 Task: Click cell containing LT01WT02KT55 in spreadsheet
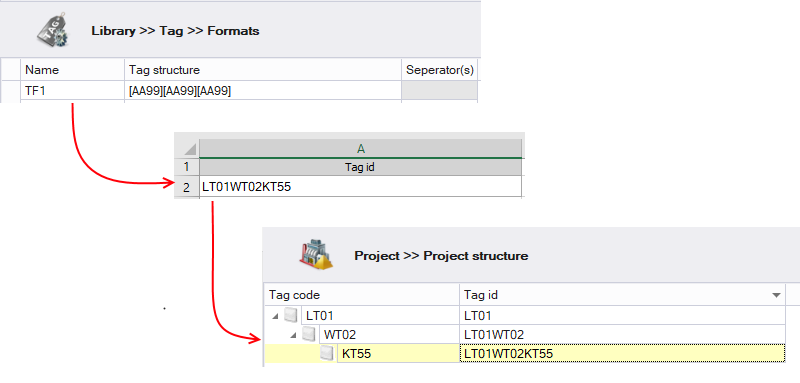361,187
